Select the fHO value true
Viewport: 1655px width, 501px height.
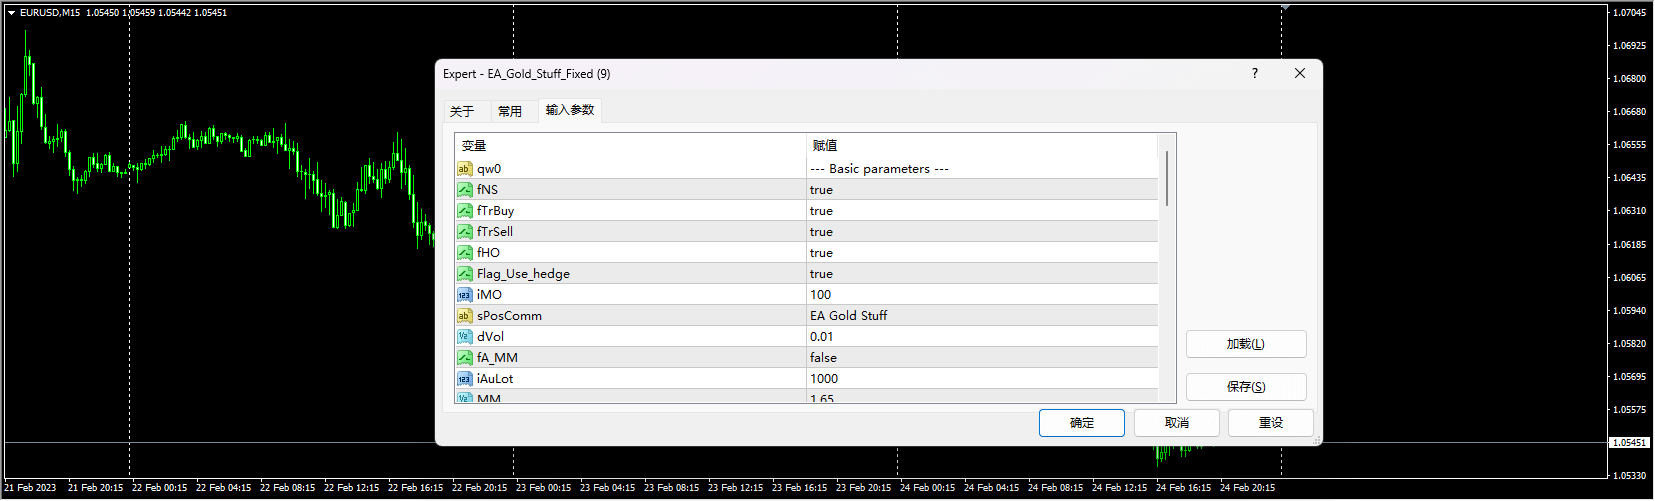(821, 253)
